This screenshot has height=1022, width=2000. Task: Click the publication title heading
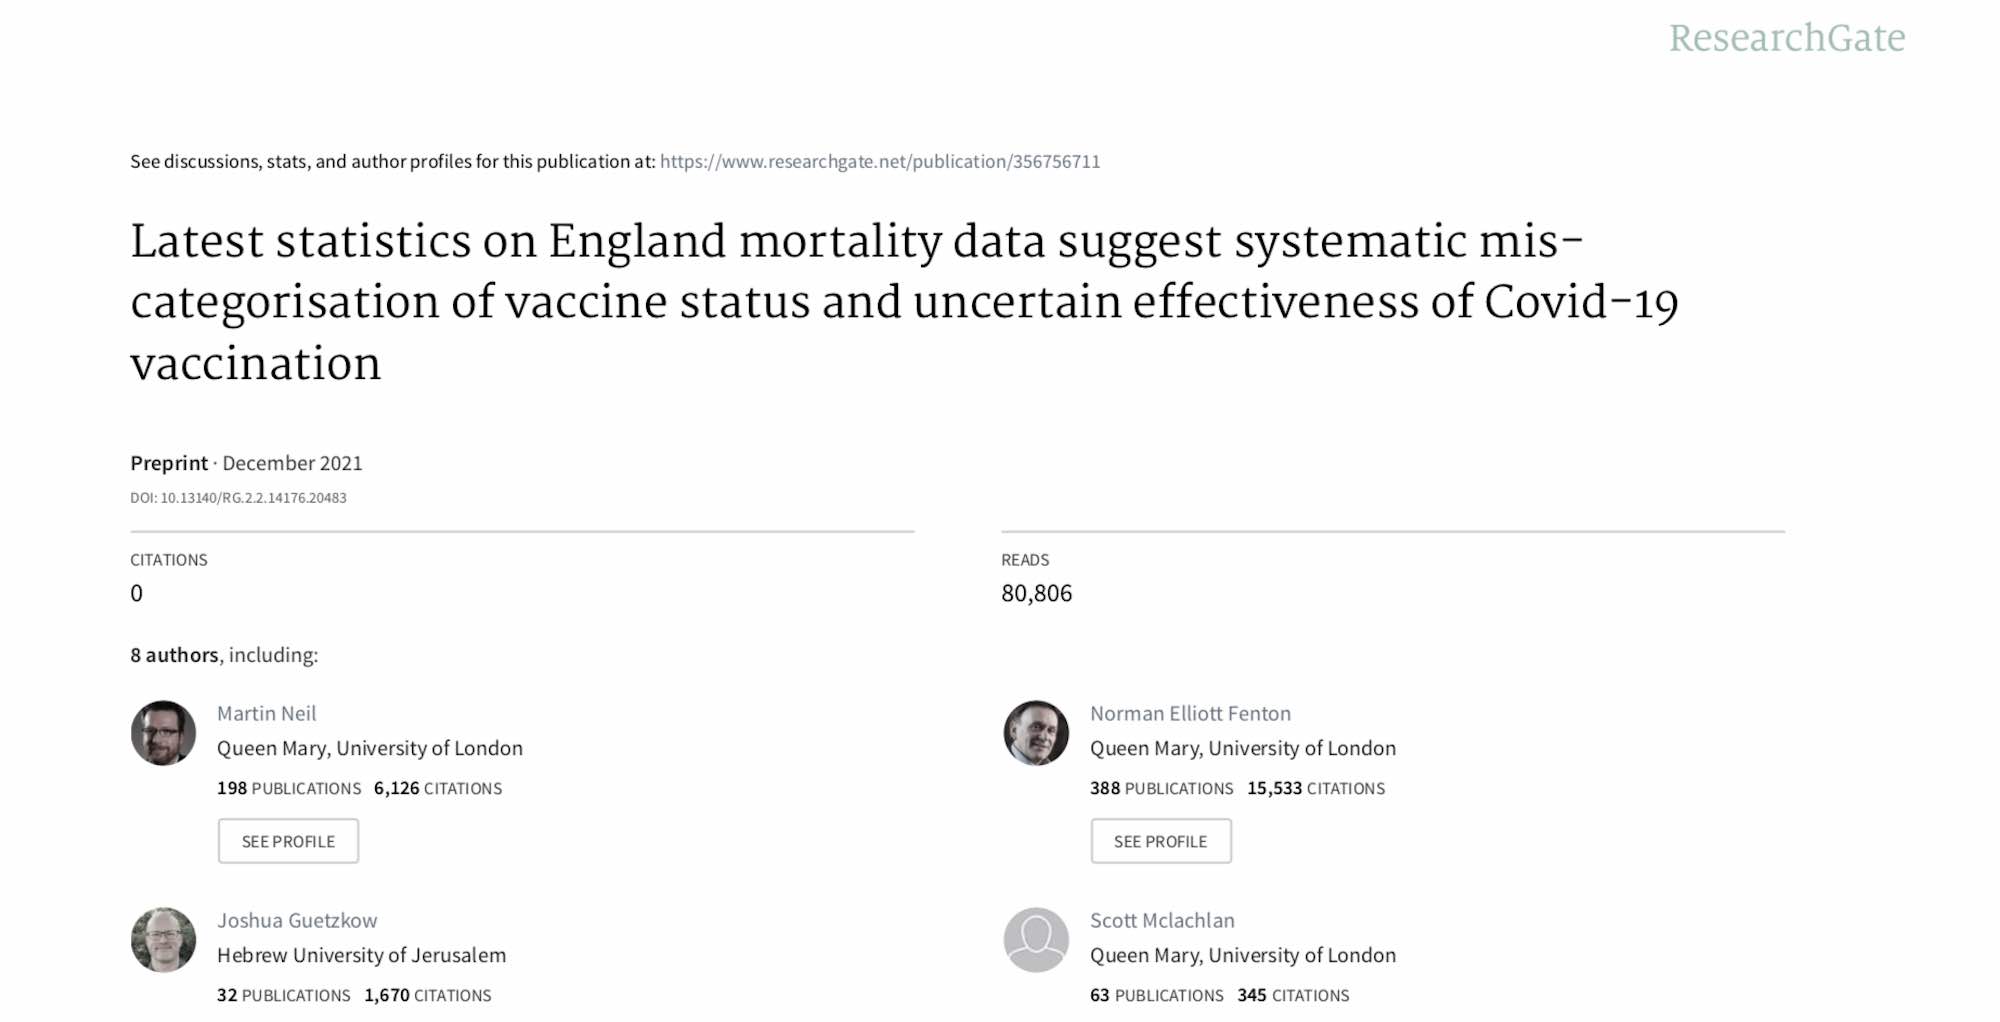point(904,302)
